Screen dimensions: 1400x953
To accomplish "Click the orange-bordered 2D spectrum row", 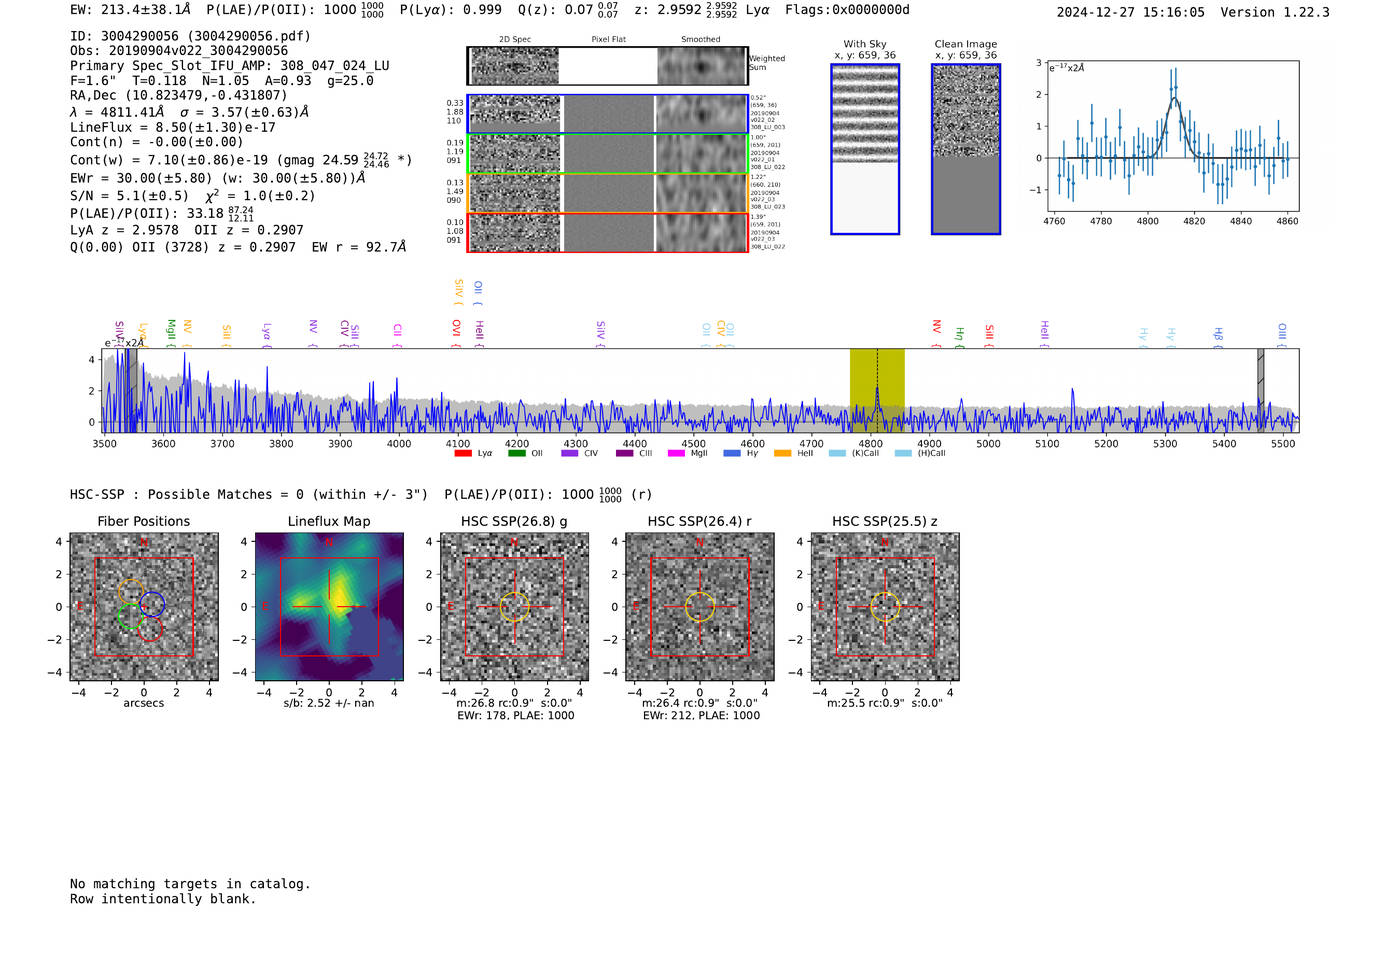I will click(x=608, y=193).
